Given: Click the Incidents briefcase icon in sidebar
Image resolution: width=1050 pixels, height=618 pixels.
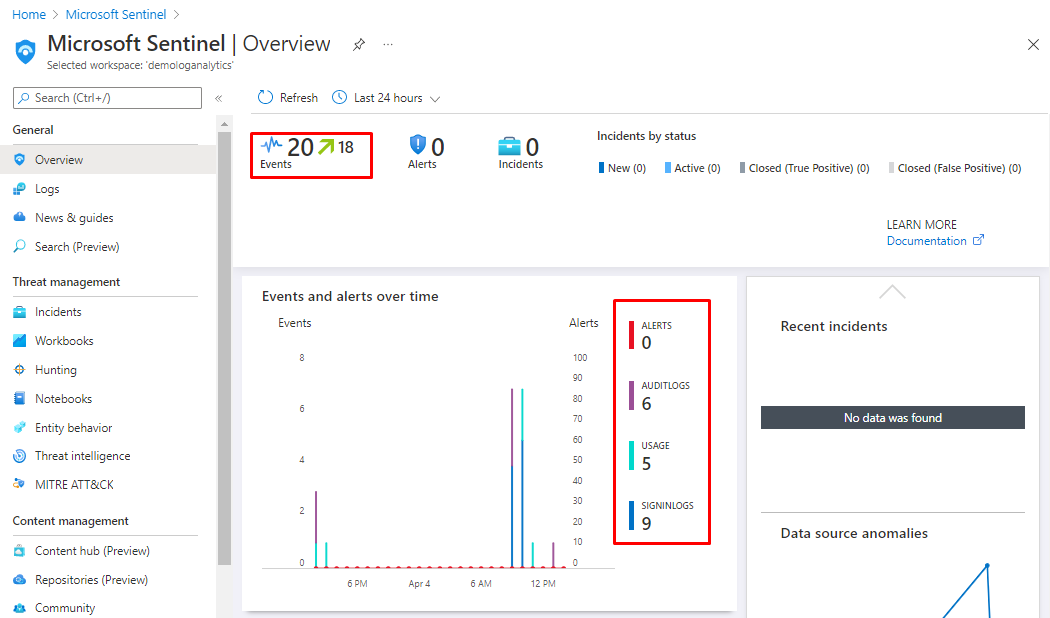Looking at the screenshot, I should pyautogui.click(x=20, y=312).
